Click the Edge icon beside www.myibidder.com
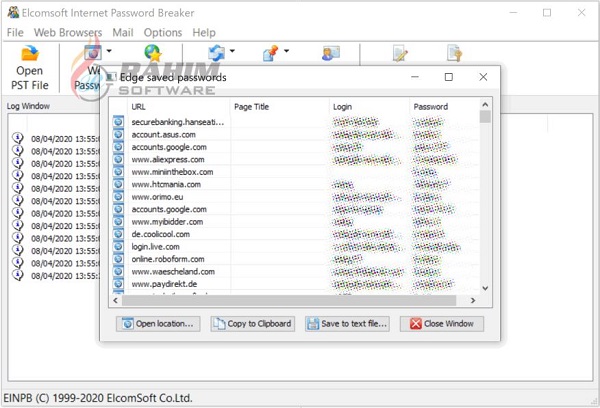Viewport: 600px width, 408px height. coord(119,221)
